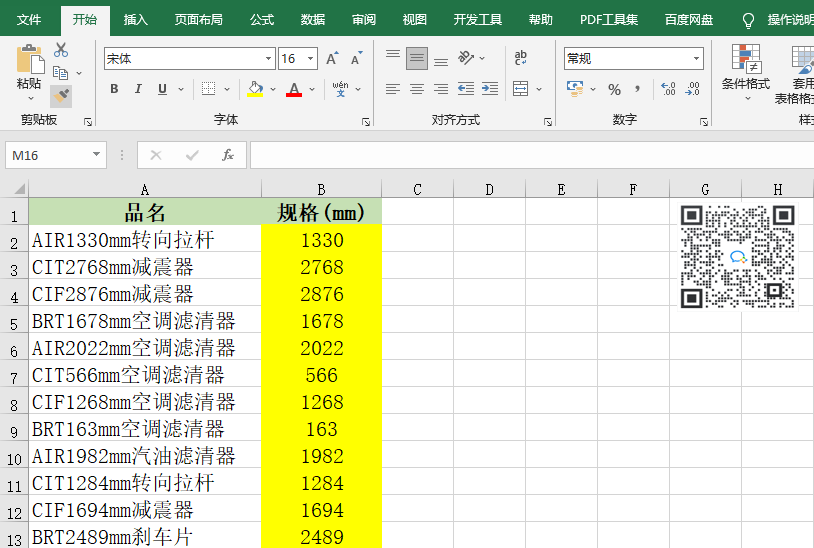
Task: Expand the Name Box M16 dropdown
Action: point(96,155)
